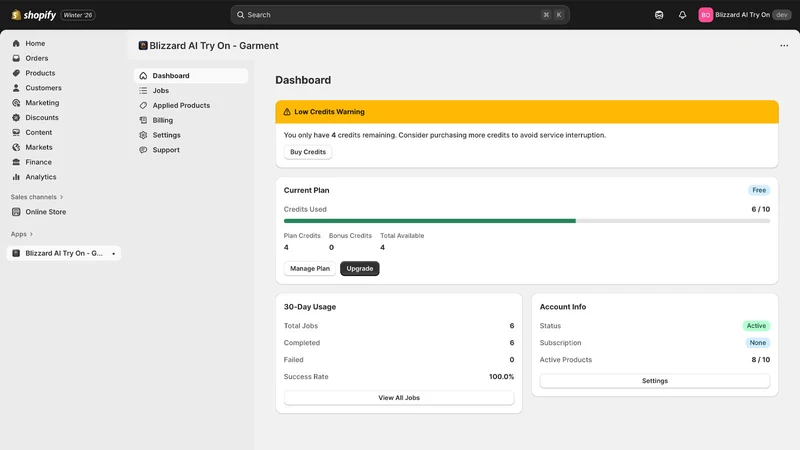Click the Products tag icon
Viewport: 800px width, 450px height.
click(16, 73)
